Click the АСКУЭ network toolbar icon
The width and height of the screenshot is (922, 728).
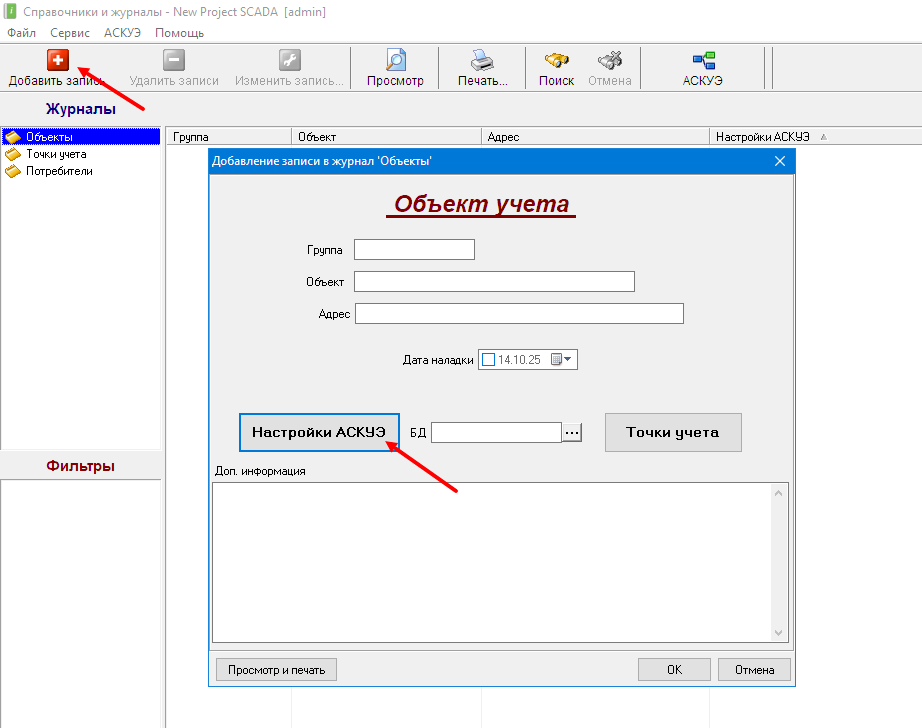[703, 60]
